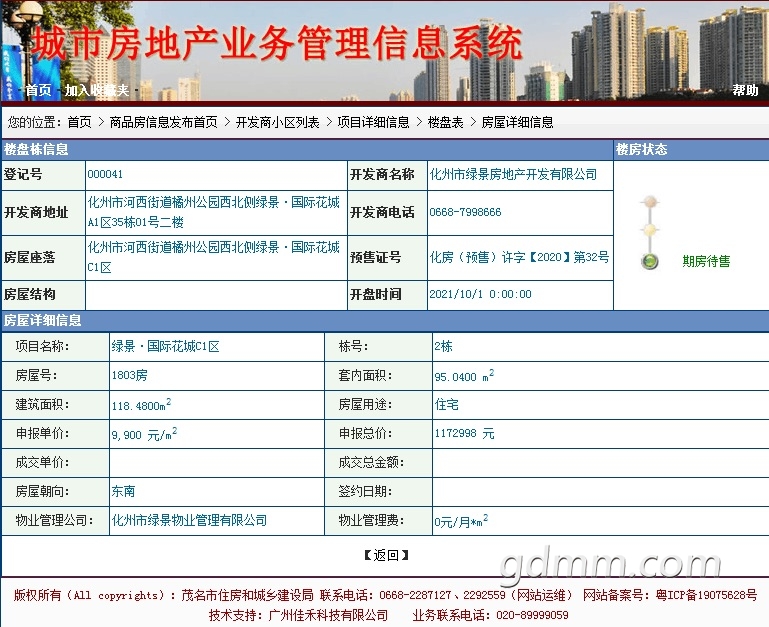Click 房屋详细信息 breadcrumb item

pyautogui.click(x=517, y=122)
